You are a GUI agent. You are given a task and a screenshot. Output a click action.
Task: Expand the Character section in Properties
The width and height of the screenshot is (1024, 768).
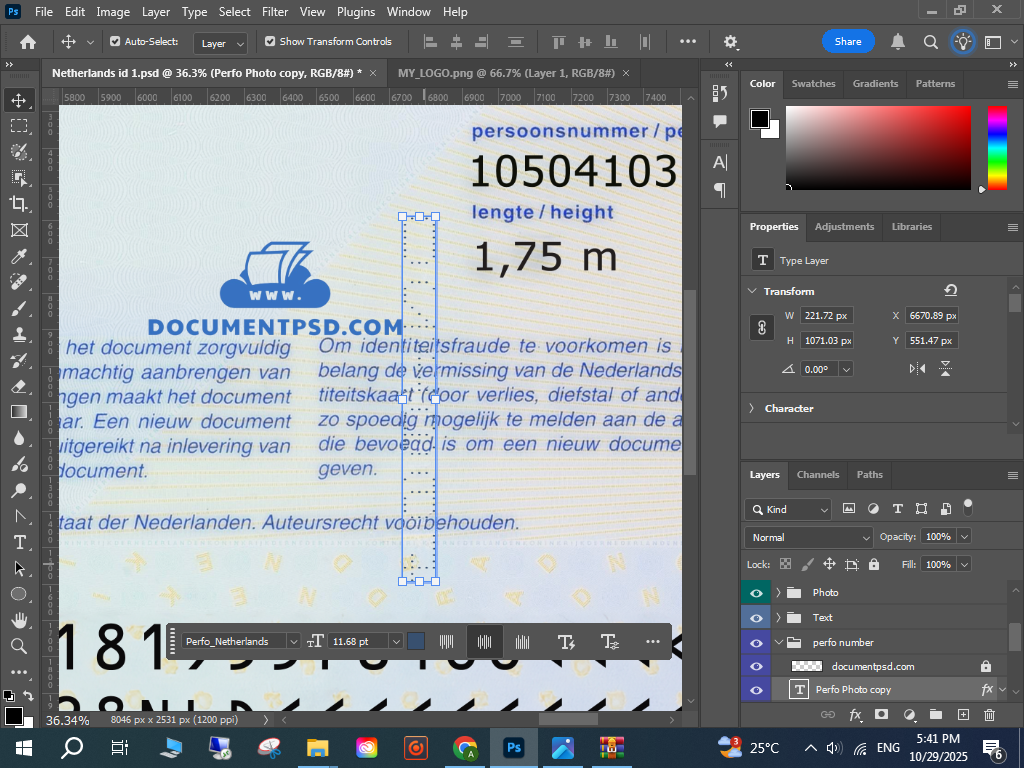pyautogui.click(x=751, y=408)
